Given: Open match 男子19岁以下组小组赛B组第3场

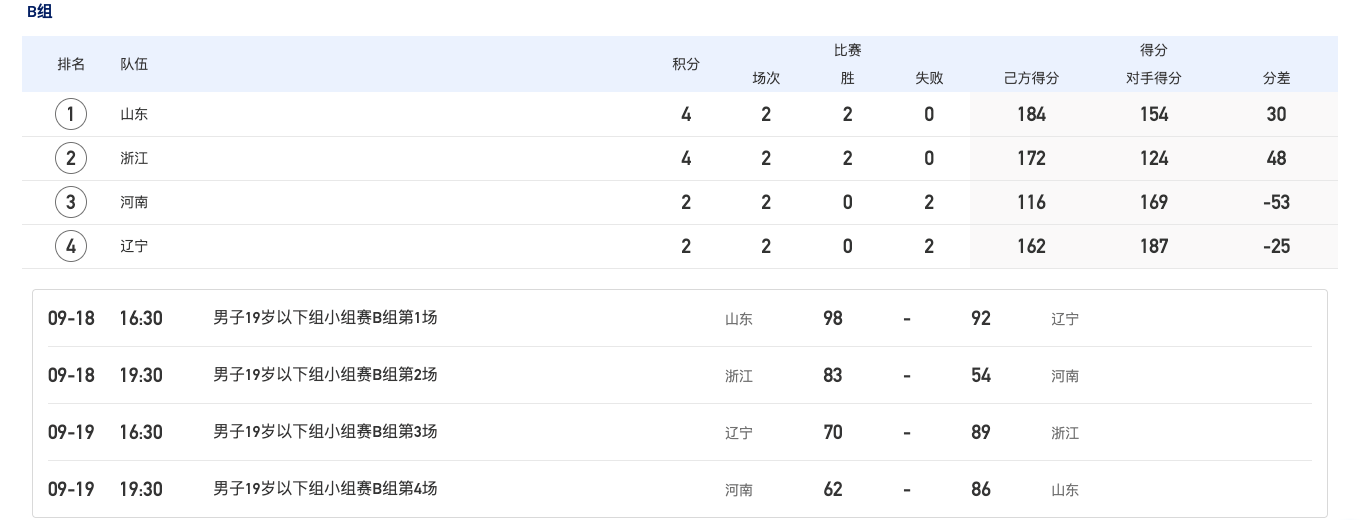Looking at the screenshot, I should [x=325, y=432].
